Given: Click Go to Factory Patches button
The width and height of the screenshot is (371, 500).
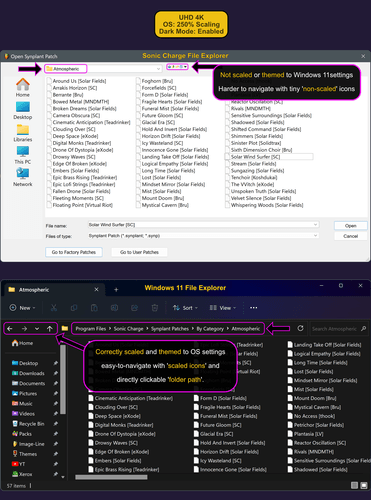Looking at the screenshot, I should tap(74, 252).
